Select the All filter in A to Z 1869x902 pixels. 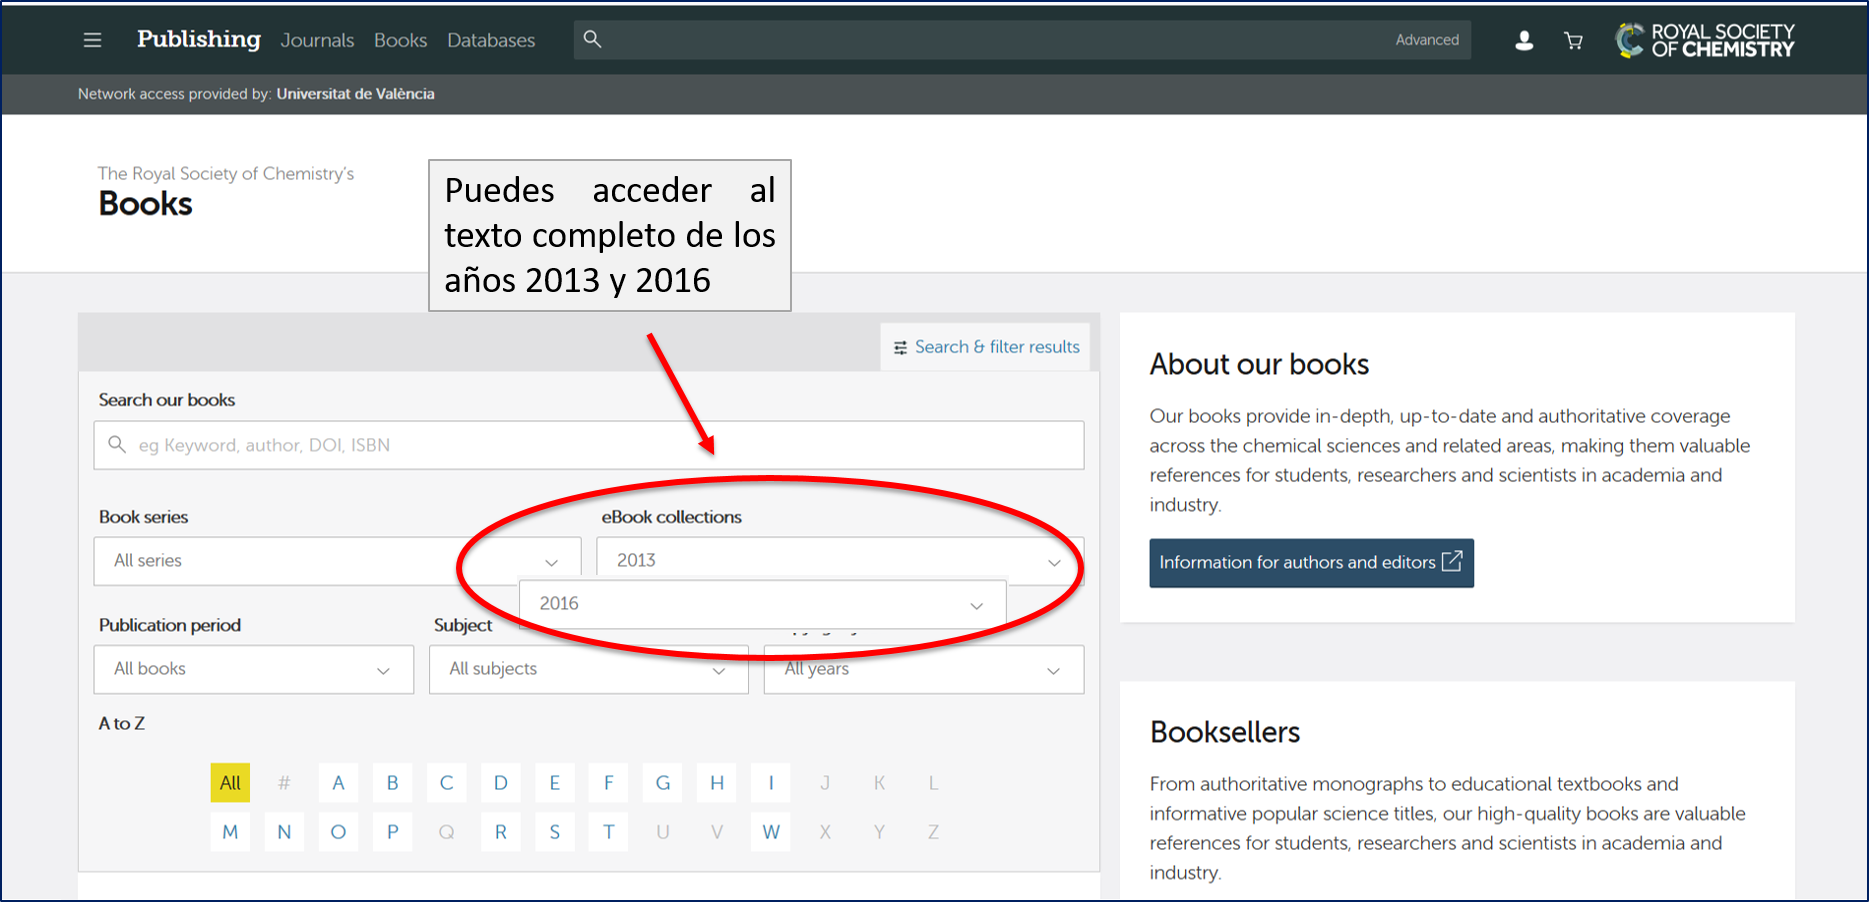(x=230, y=783)
